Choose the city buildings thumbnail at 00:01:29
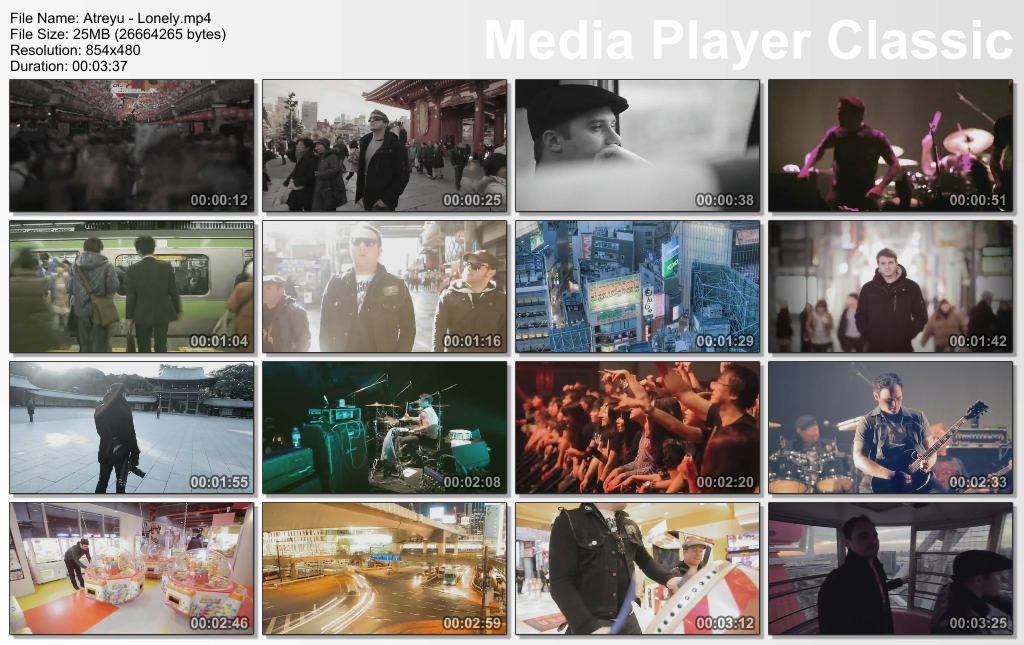 pyautogui.click(x=637, y=287)
